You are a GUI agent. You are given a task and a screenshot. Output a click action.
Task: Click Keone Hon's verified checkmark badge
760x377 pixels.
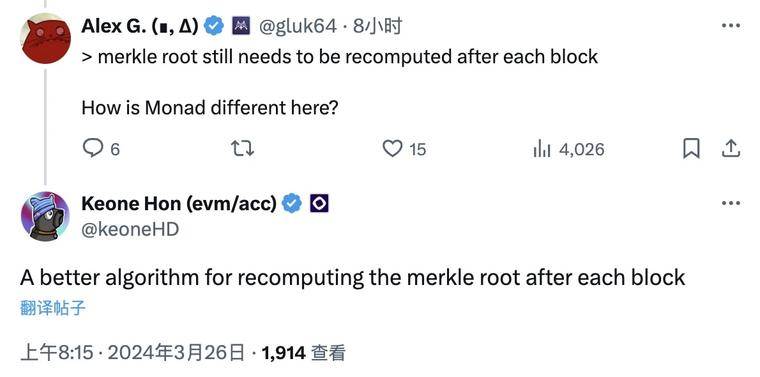point(292,204)
